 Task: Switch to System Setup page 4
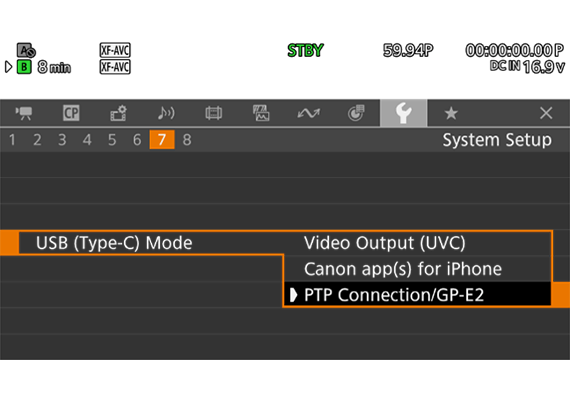click(x=87, y=140)
